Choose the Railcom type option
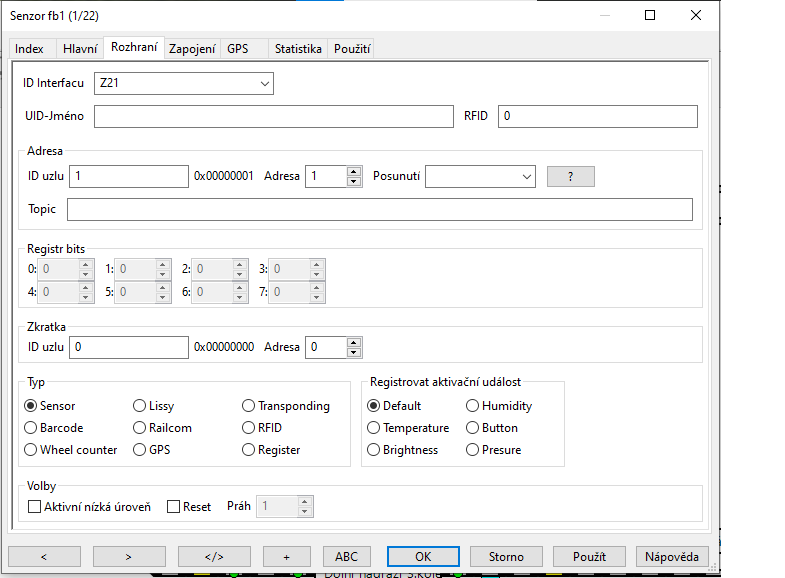 click(x=139, y=428)
